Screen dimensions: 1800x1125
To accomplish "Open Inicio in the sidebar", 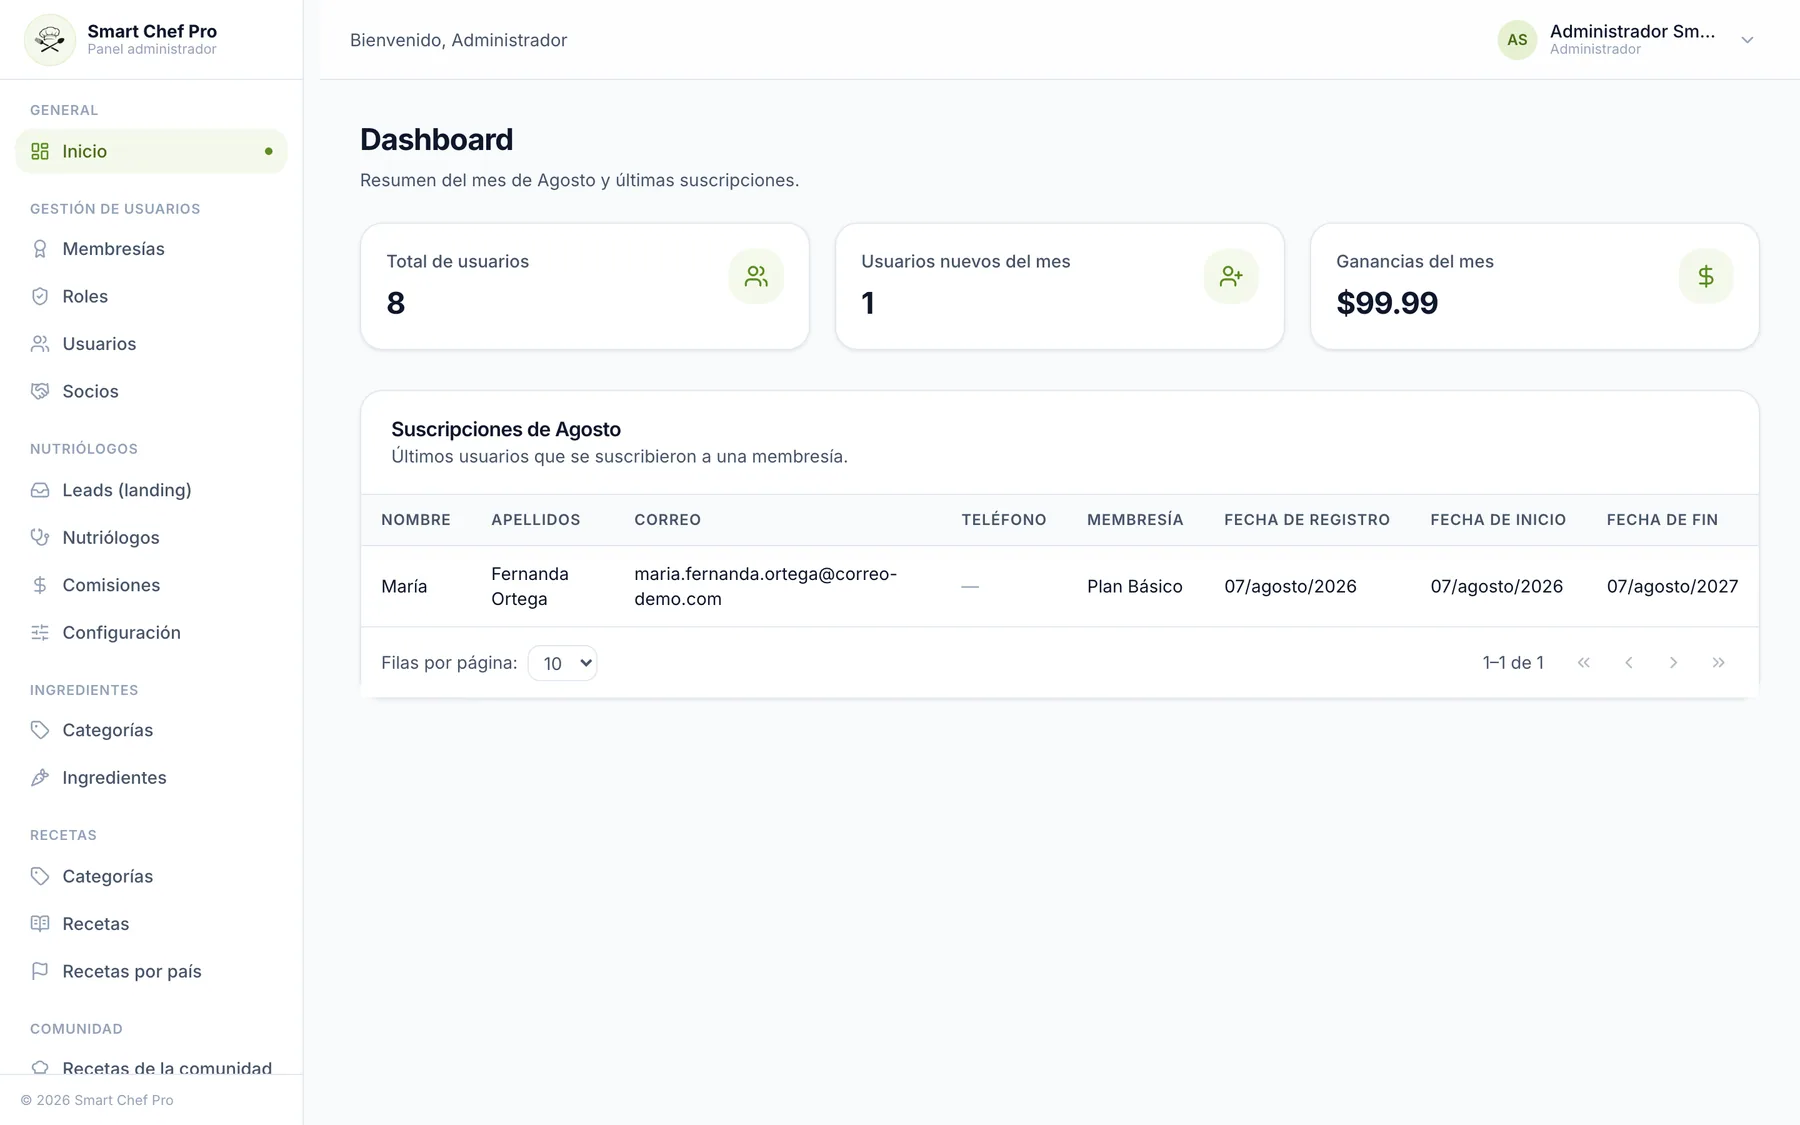I will [x=151, y=151].
